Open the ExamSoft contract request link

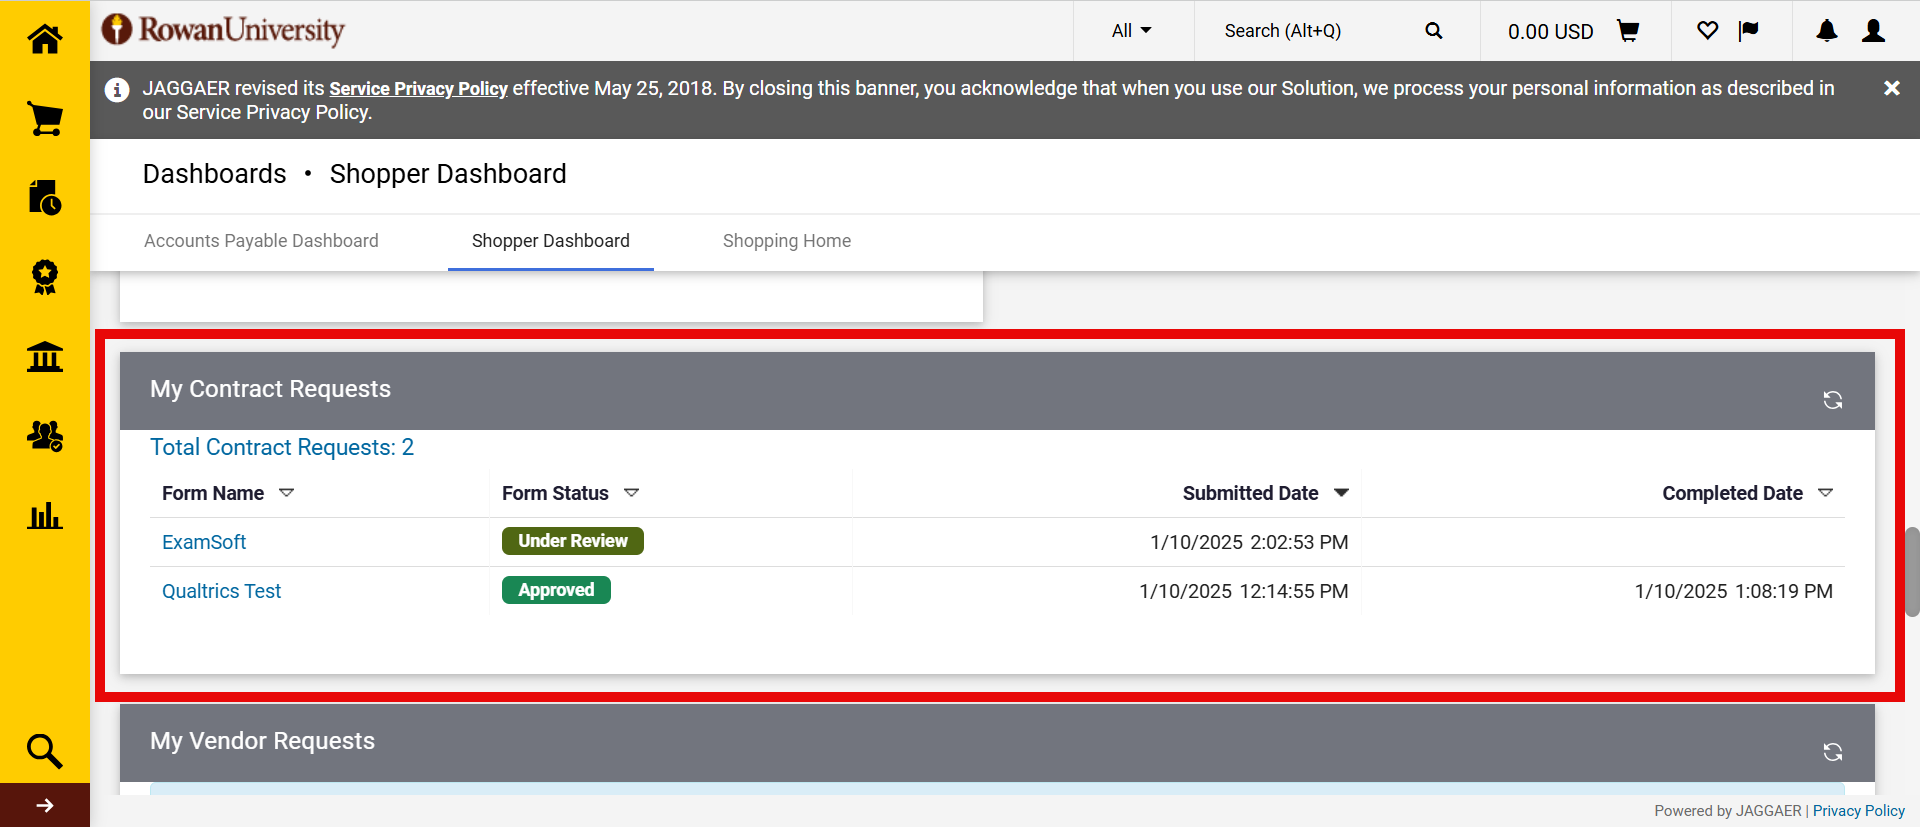(204, 542)
